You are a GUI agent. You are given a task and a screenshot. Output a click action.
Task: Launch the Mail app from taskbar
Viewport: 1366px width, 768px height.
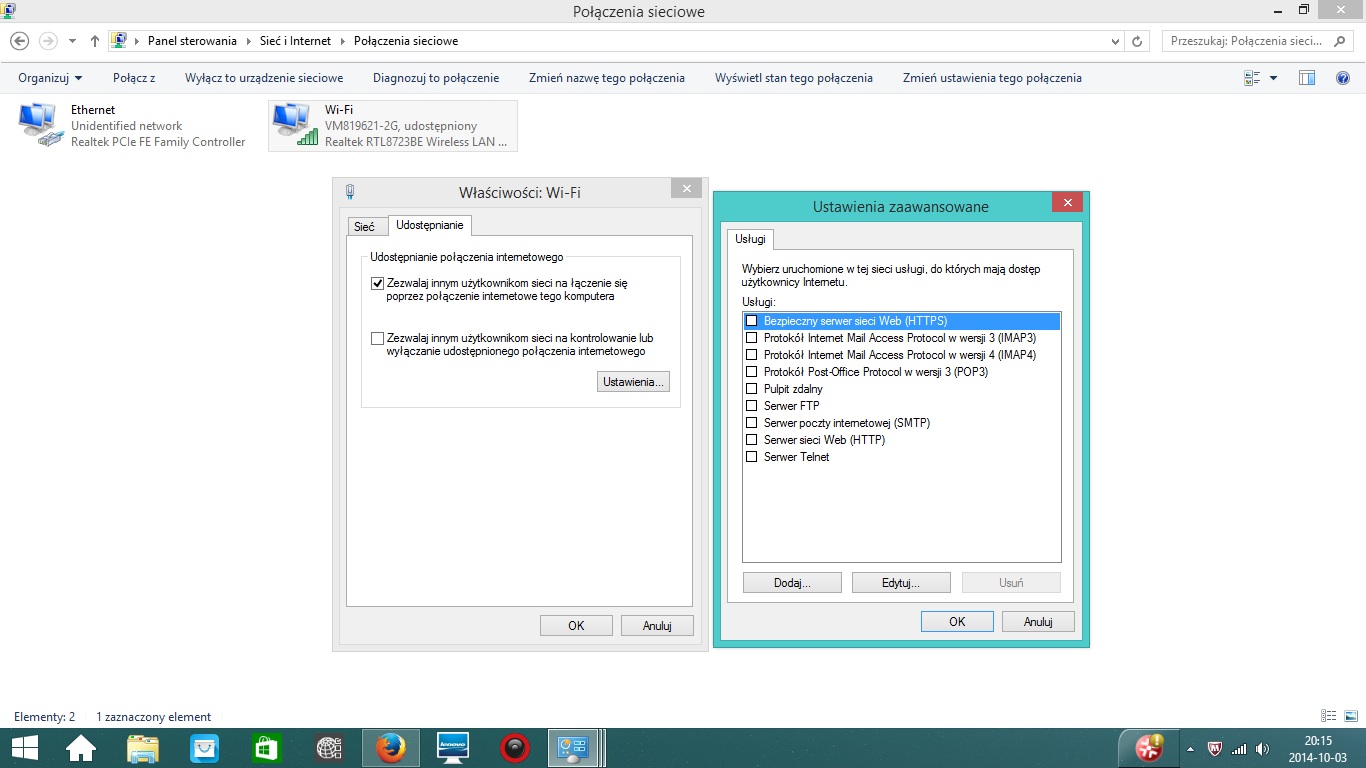point(205,748)
